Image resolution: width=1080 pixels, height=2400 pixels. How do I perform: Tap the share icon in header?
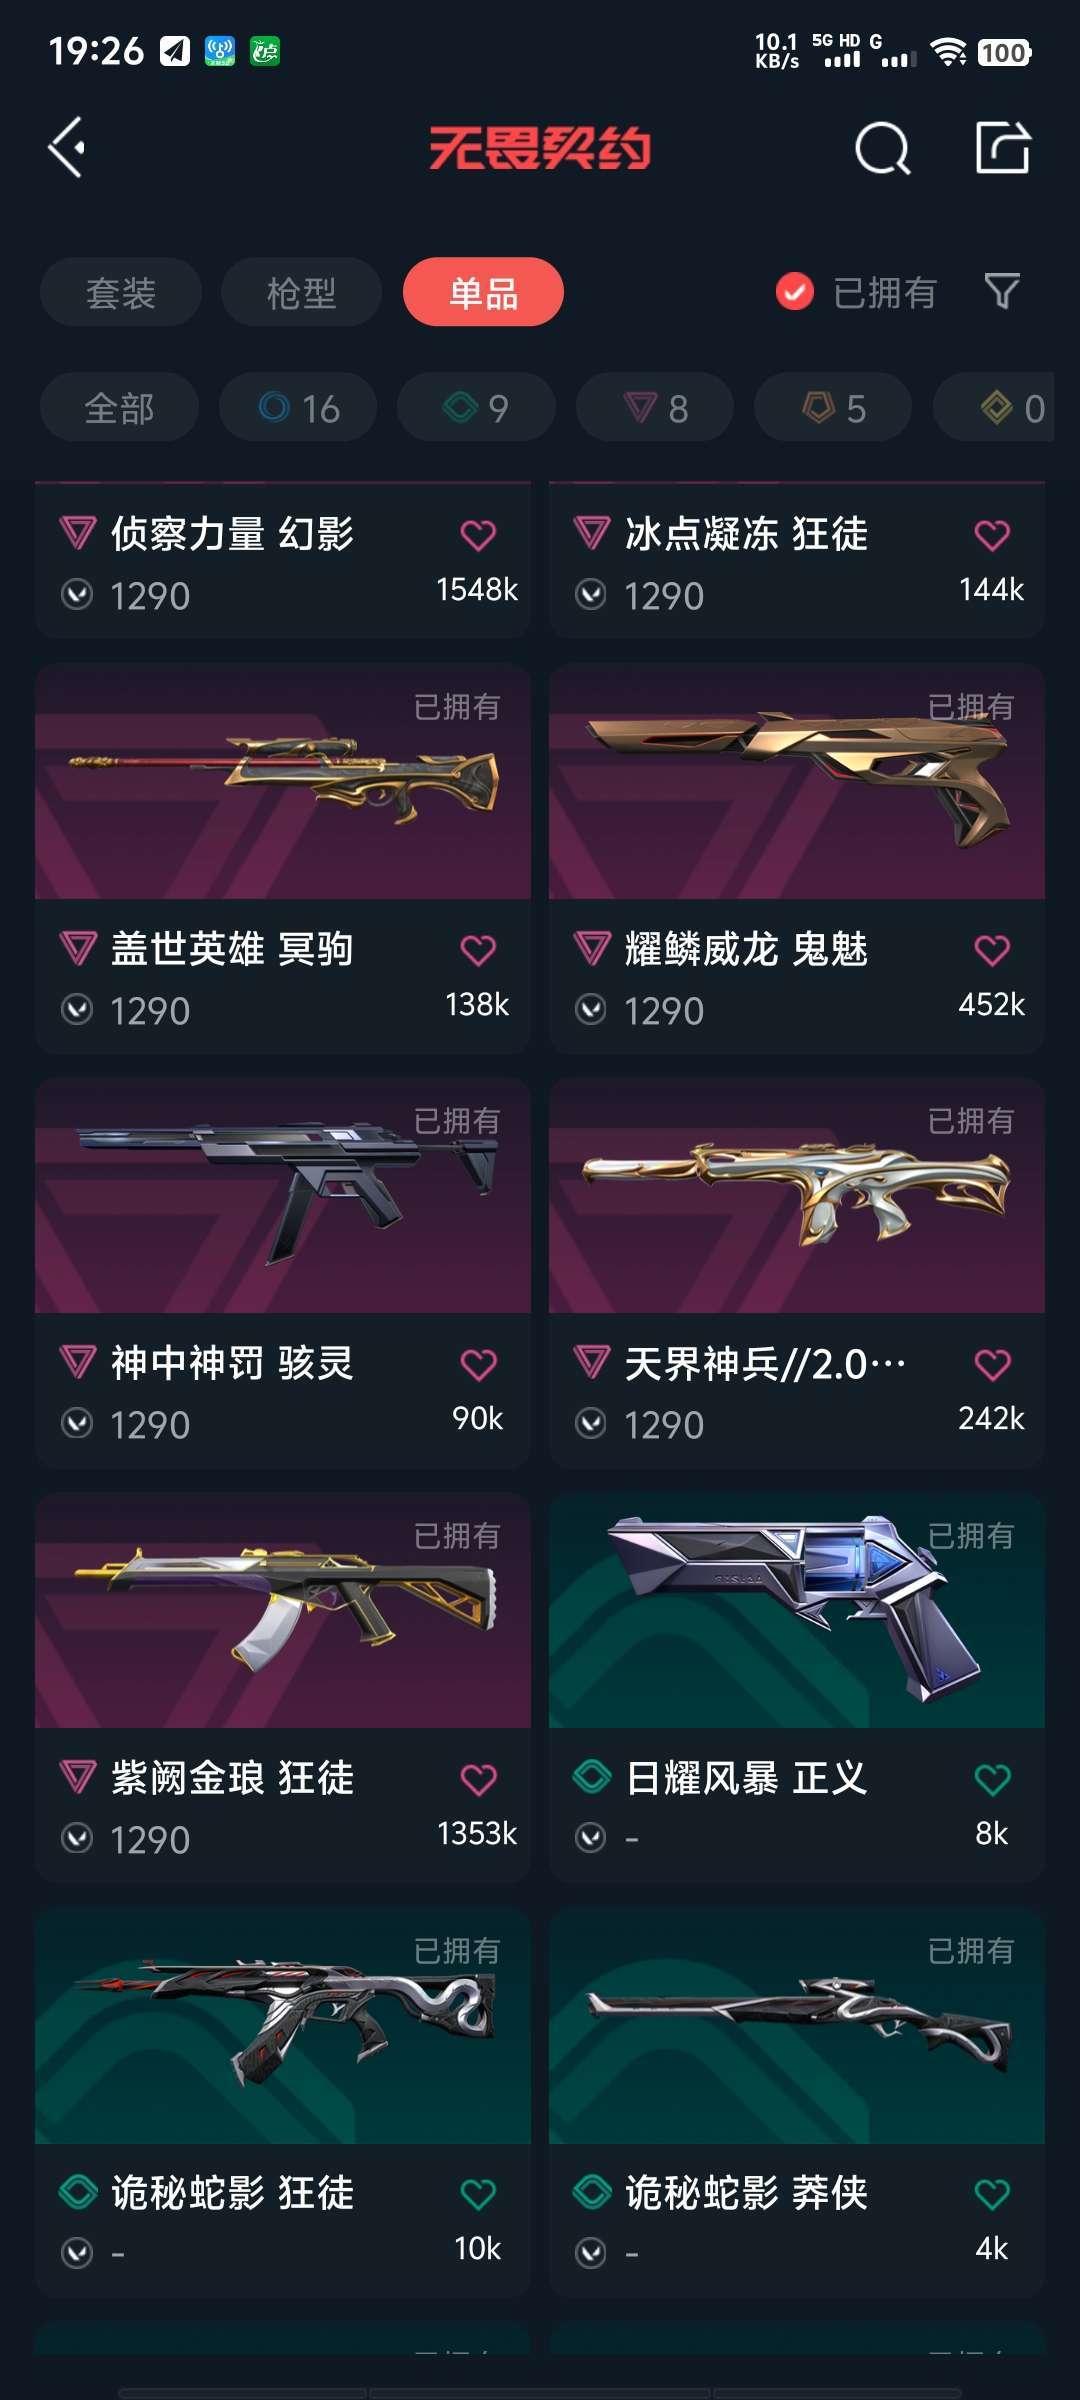(x=1002, y=148)
